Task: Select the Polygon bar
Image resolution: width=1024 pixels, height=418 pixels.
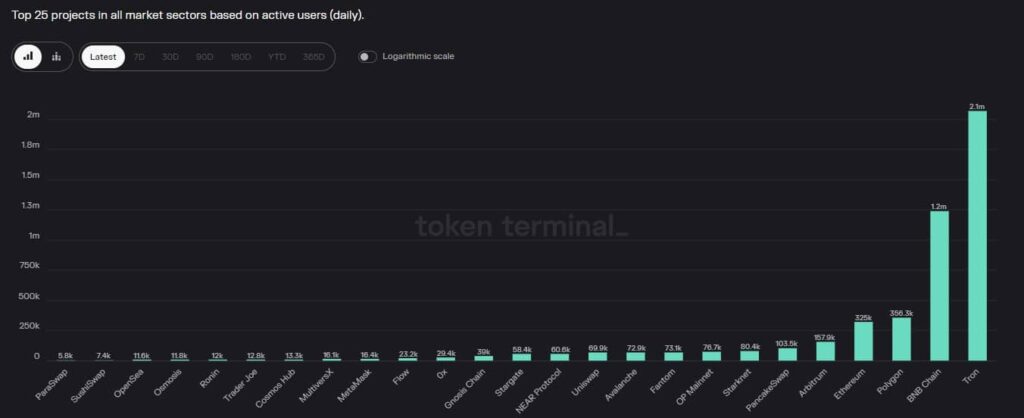Action: pyautogui.click(x=901, y=339)
